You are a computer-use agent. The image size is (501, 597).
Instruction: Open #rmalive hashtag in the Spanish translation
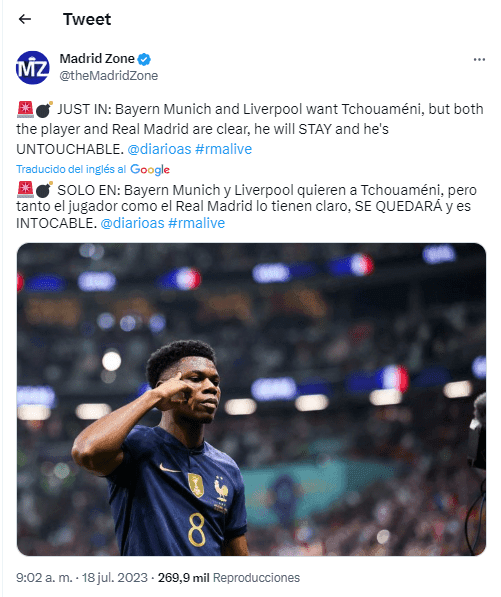tap(196, 223)
